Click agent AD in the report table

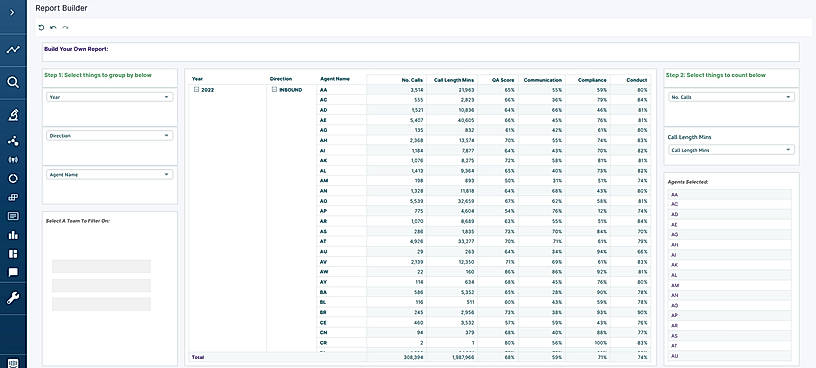[x=323, y=110]
